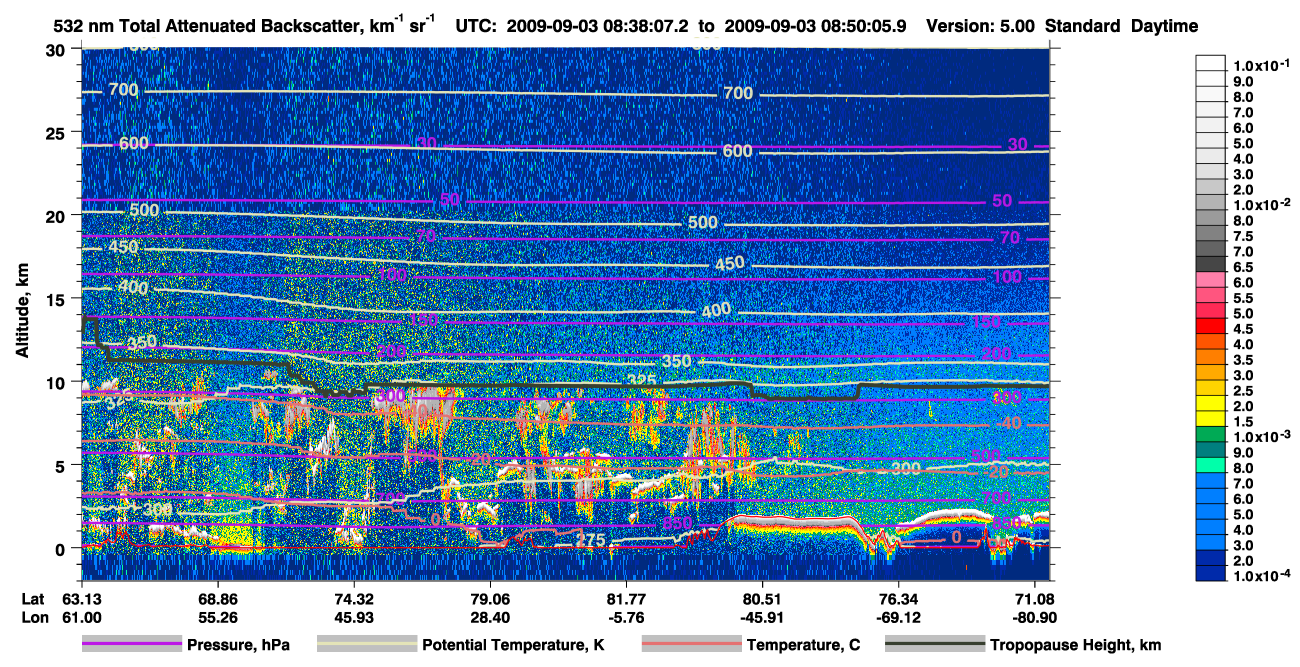Click the altitude tick label '20'
The height and width of the screenshot is (667, 1300).
pyautogui.click(x=57, y=216)
